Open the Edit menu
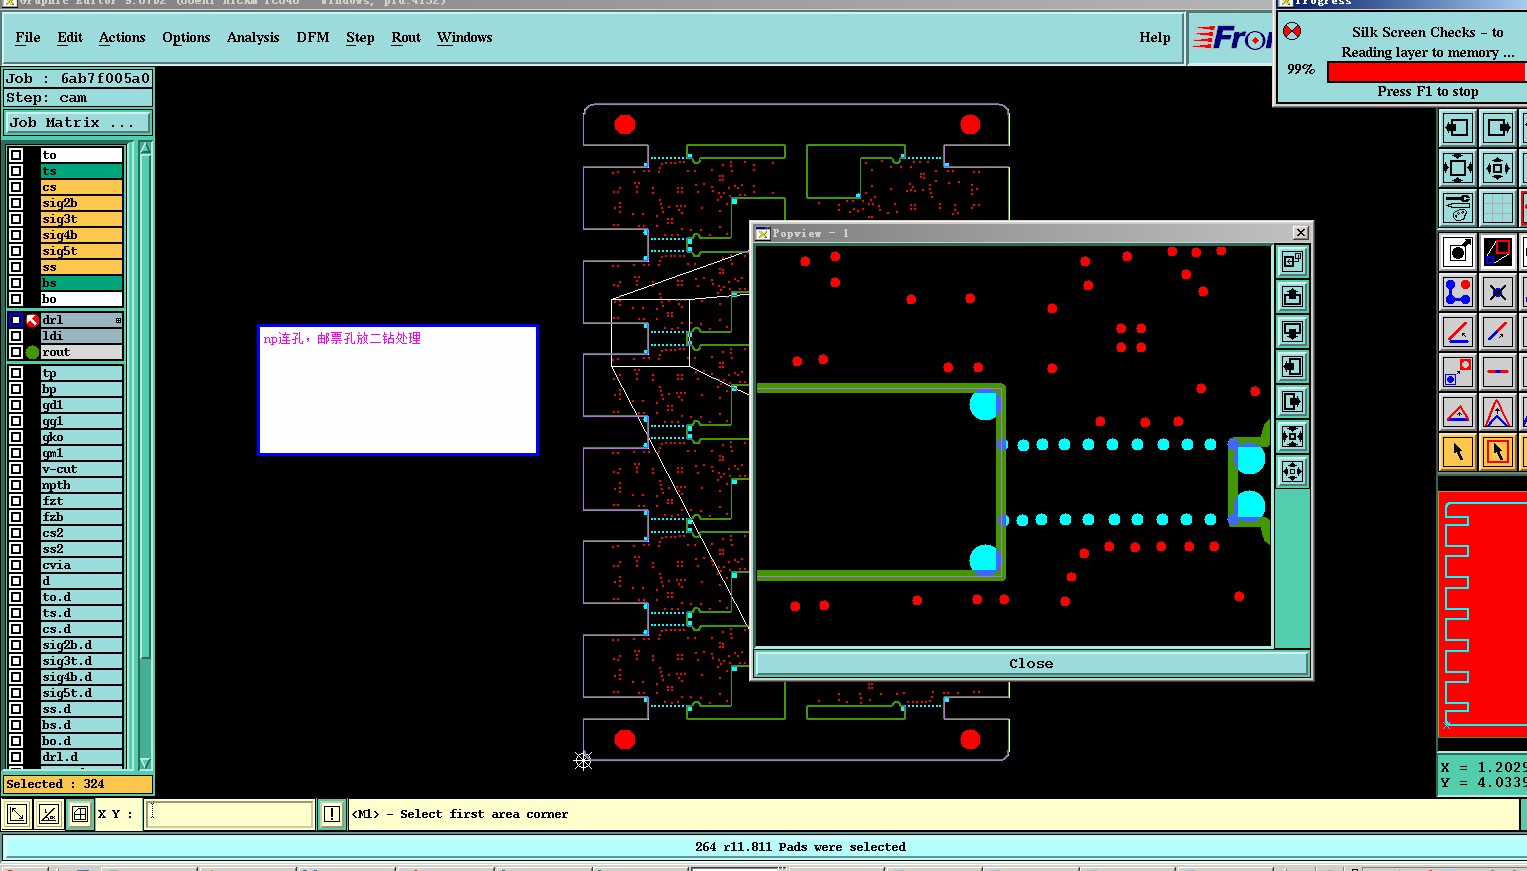Image resolution: width=1527 pixels, height=871 pixels. [70, 37]
